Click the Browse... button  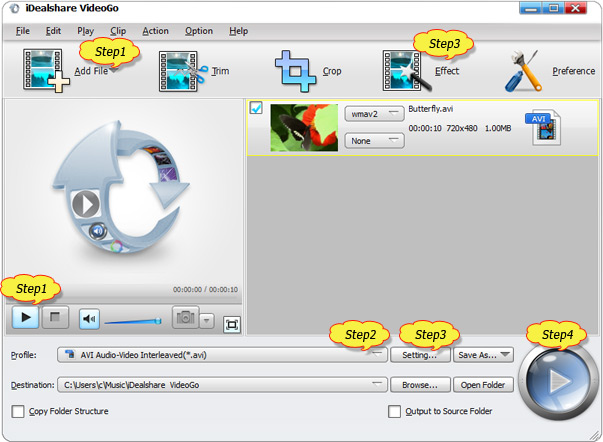(420, 385)
